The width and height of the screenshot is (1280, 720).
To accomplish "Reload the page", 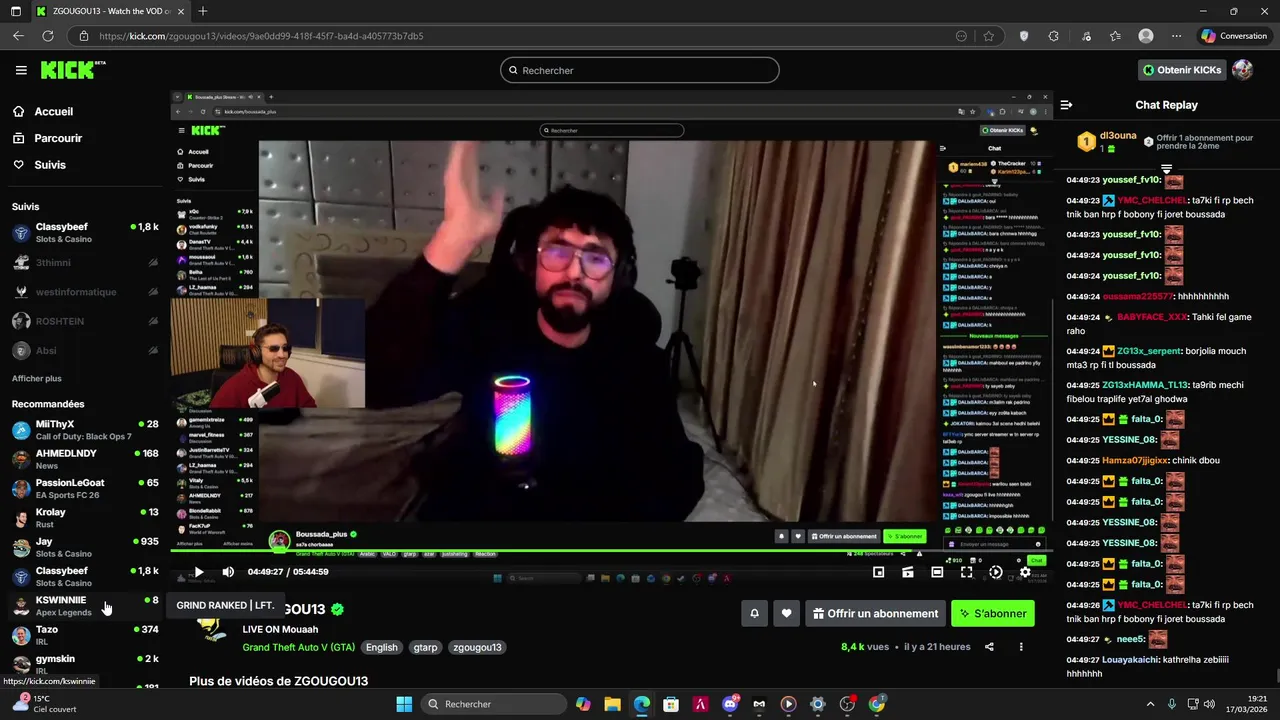I will tap(47, 36).
